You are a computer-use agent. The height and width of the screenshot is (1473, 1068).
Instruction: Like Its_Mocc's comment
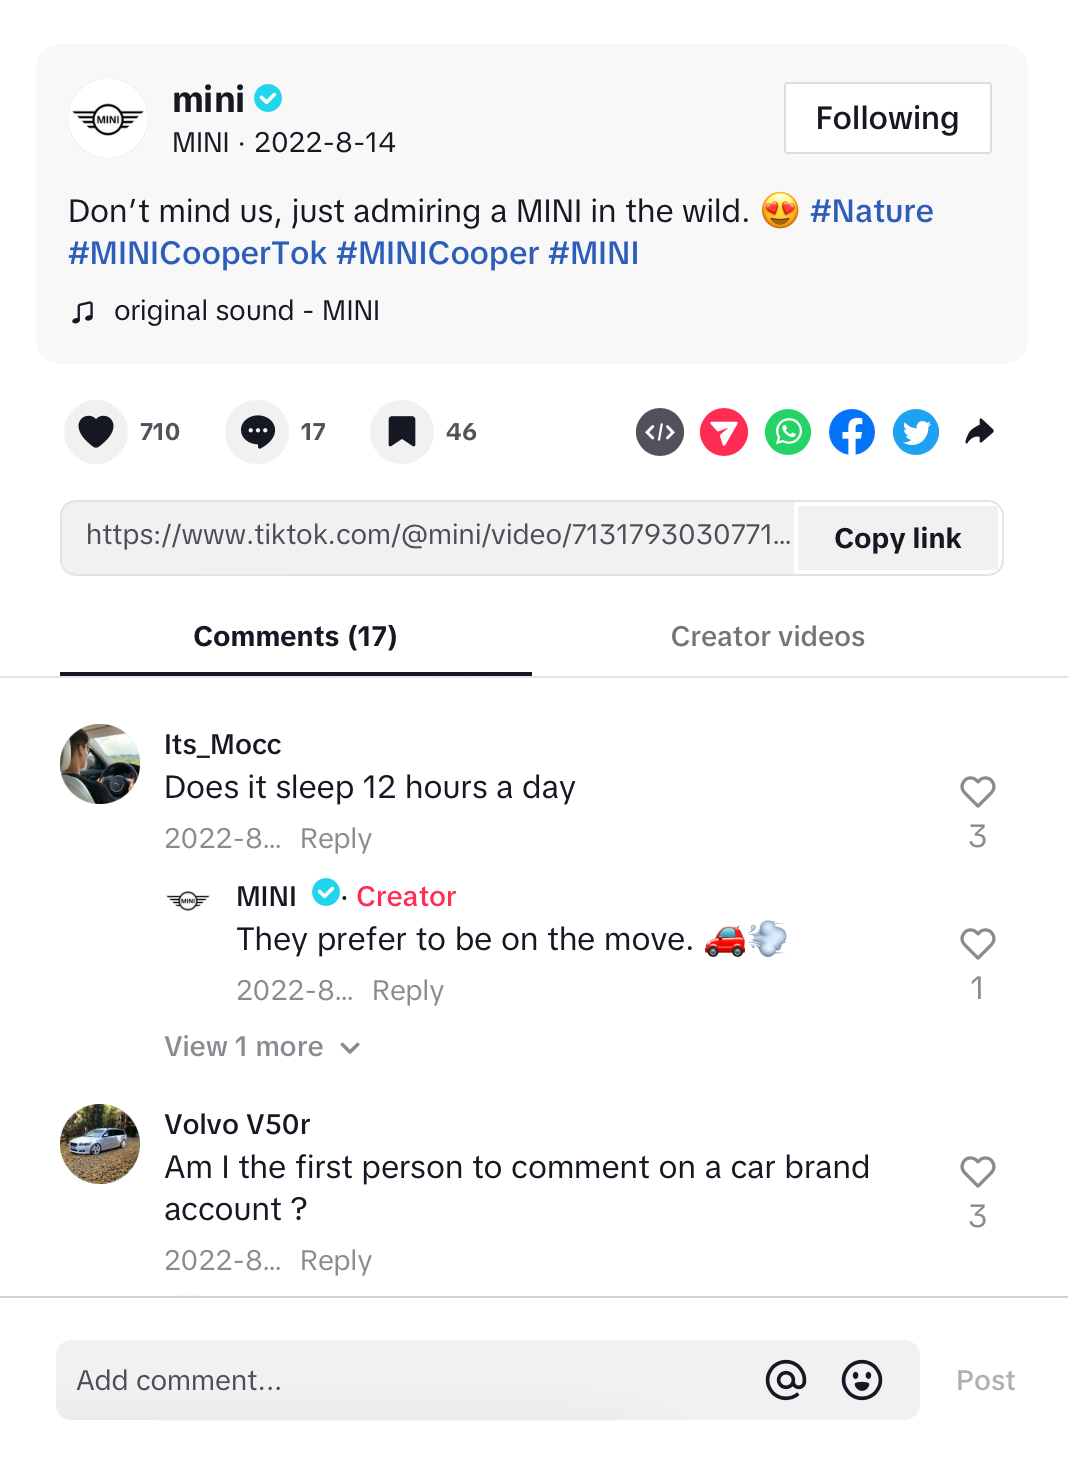977,792
